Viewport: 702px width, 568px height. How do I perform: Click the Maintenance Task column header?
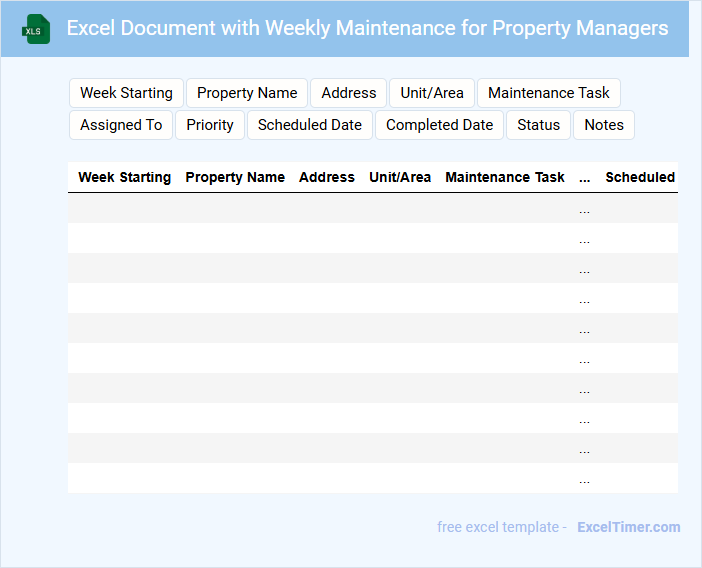505,177
